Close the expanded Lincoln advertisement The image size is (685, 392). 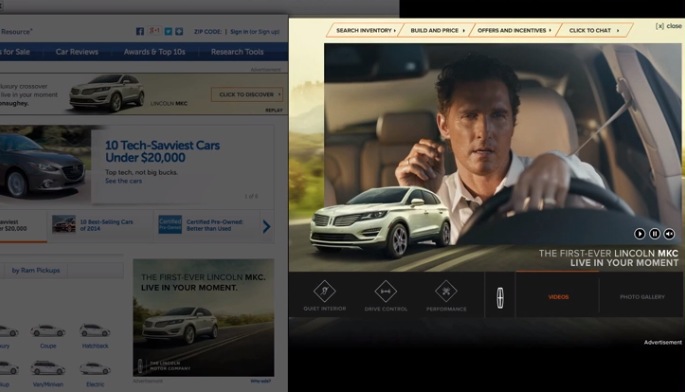click(x=668, y=26)
